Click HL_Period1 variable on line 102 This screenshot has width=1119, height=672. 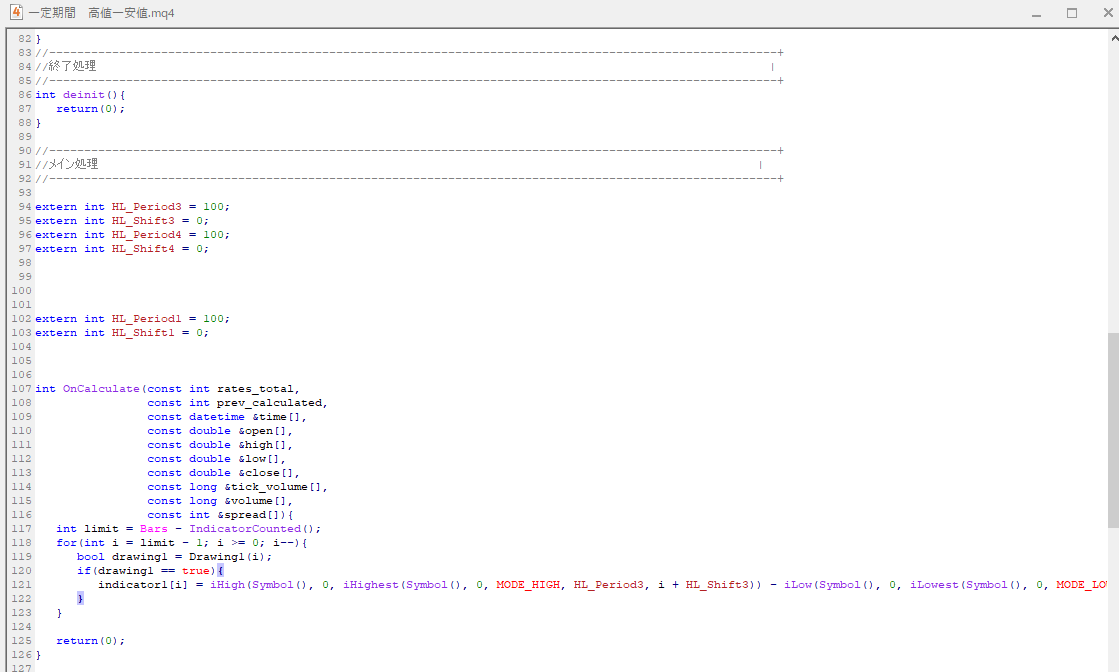(146, 319)
